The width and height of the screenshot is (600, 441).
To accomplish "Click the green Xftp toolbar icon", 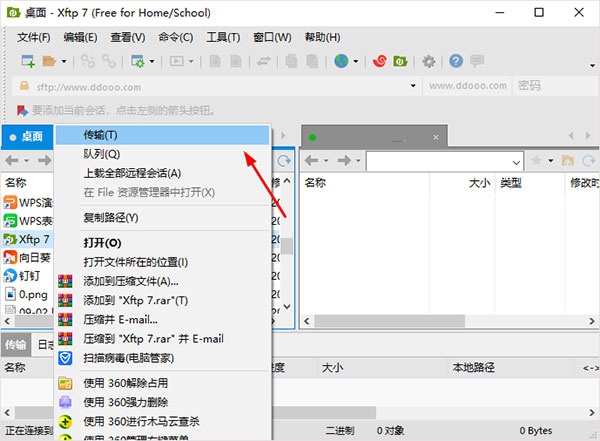I will pyautogui.click(x=400, y=61).
